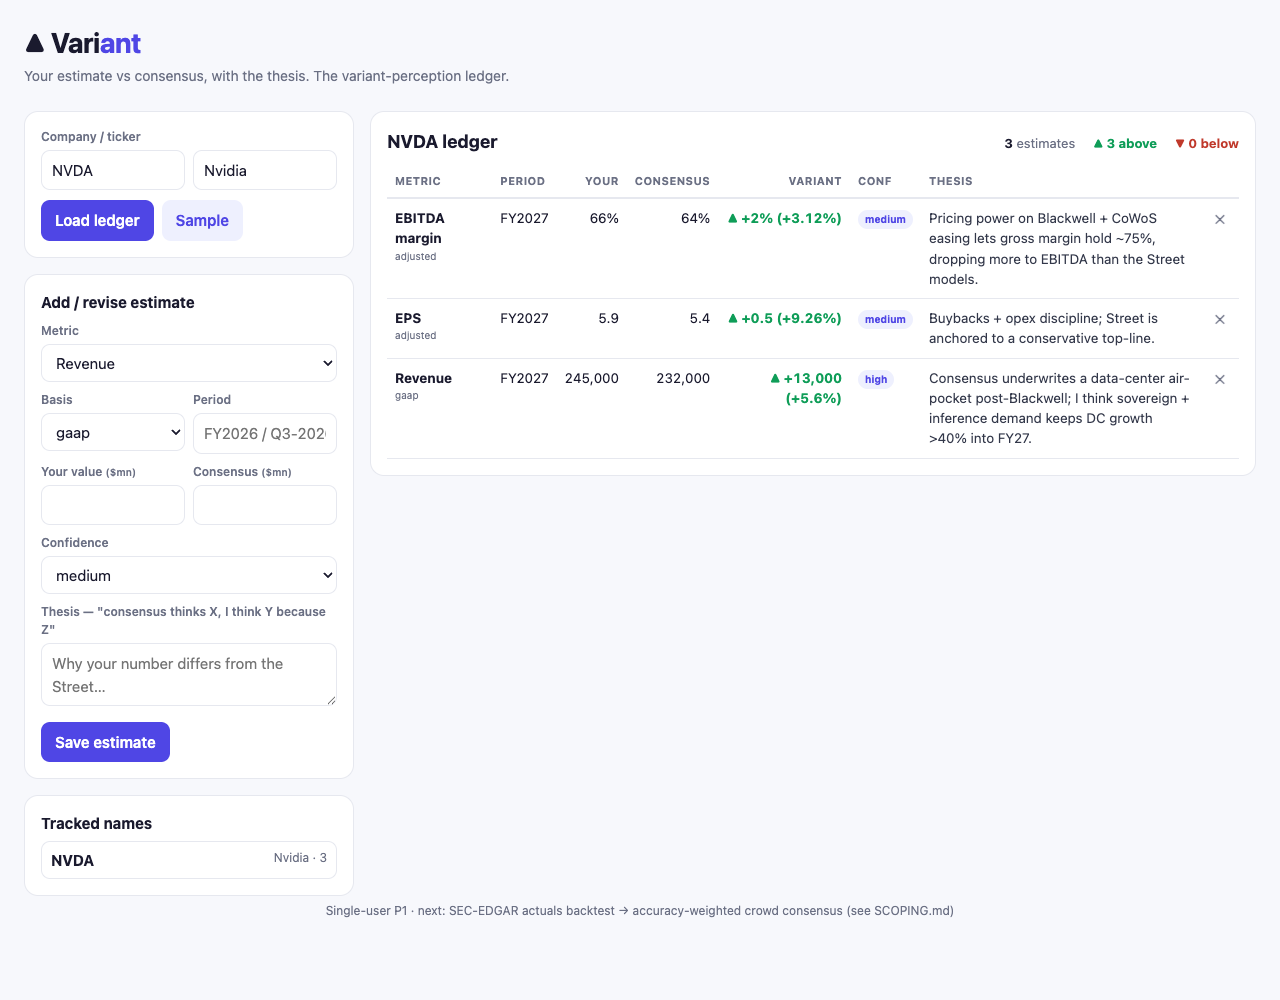Click the '3 estimates' count

tap(1040, 143)
